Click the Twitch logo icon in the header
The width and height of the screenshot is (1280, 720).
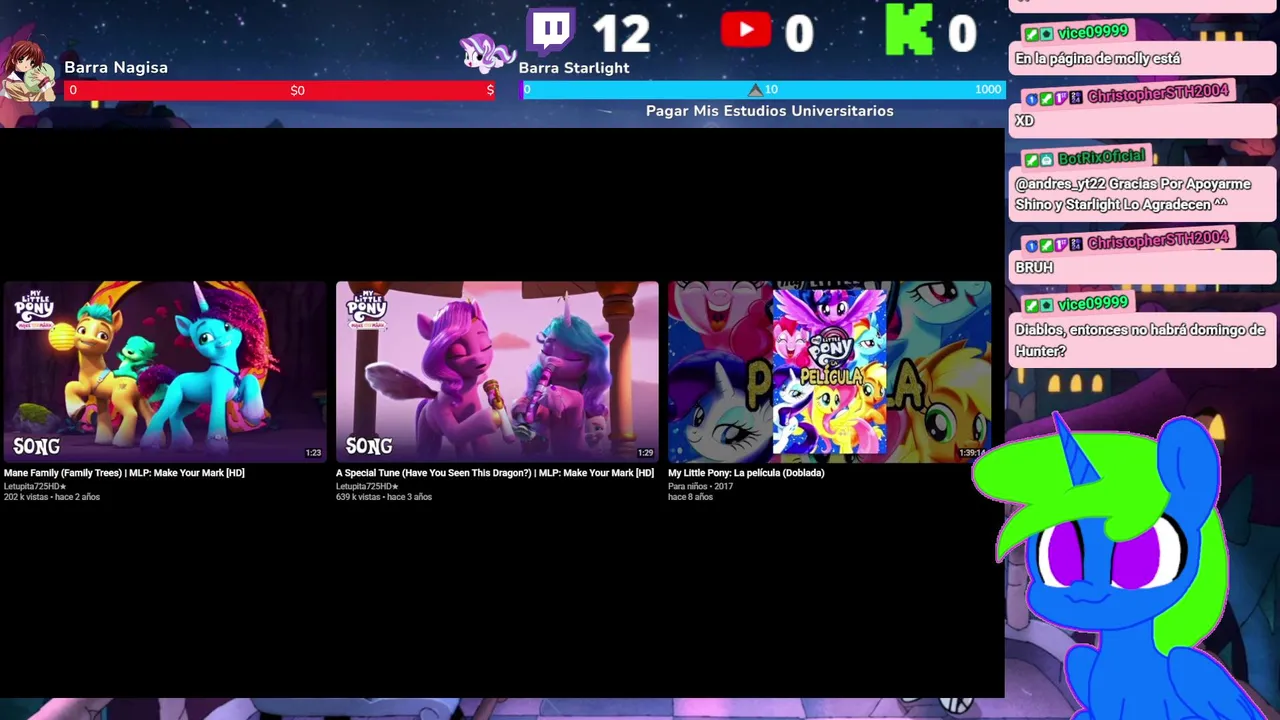551,30
